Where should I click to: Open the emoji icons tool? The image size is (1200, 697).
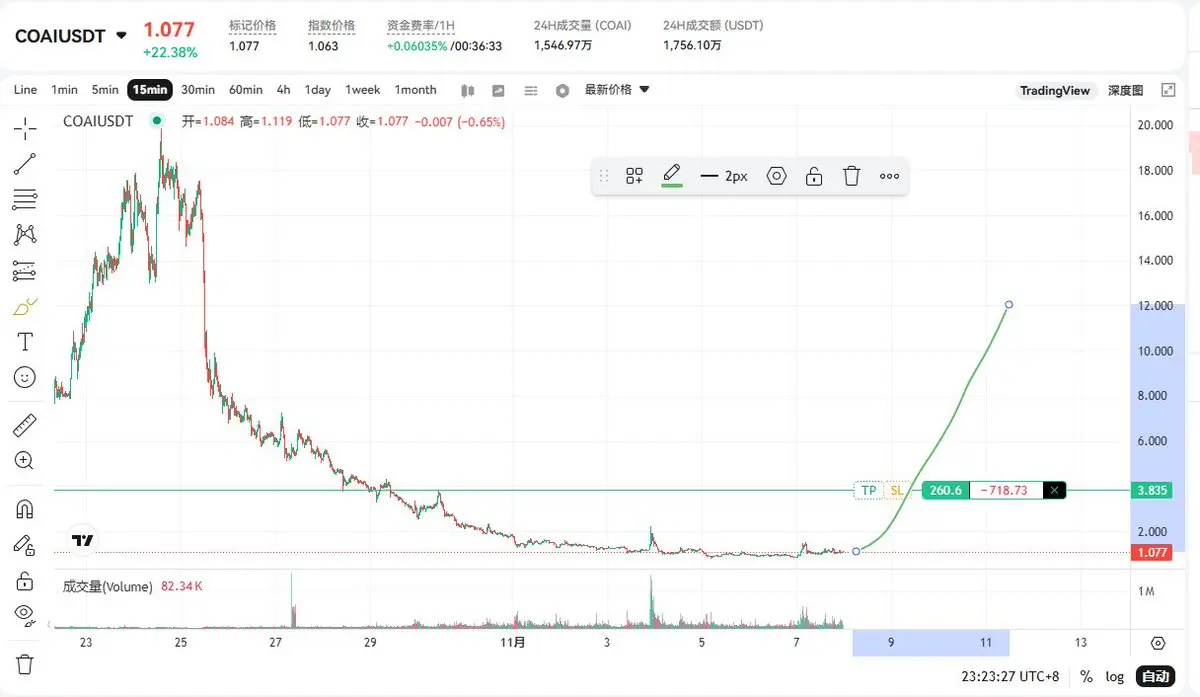[25, 378]
